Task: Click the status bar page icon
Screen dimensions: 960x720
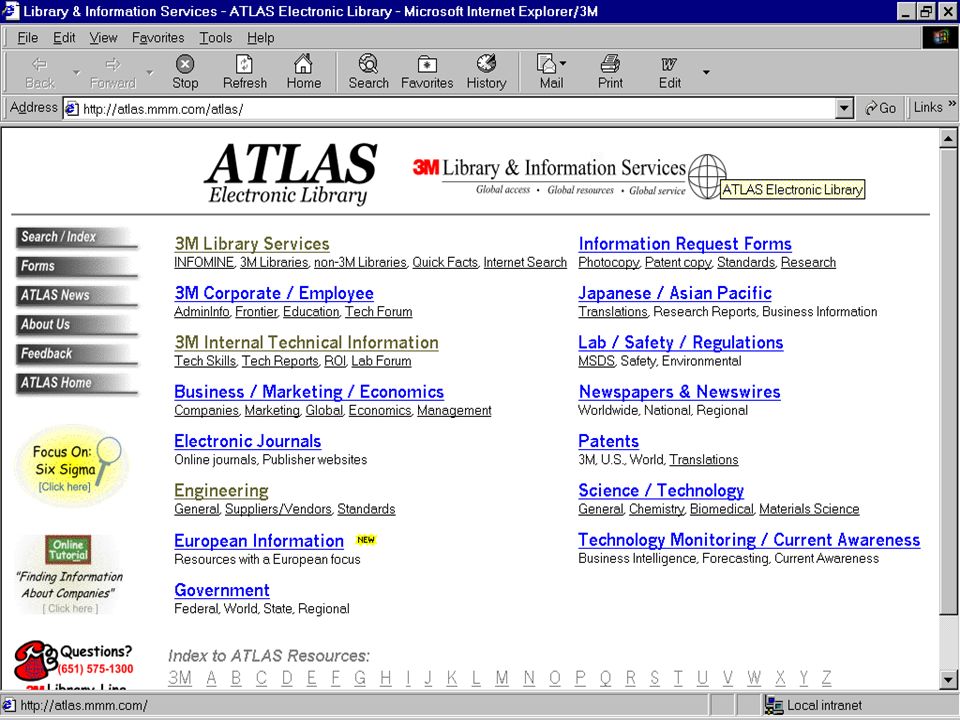Action: [x=9, y=705]
